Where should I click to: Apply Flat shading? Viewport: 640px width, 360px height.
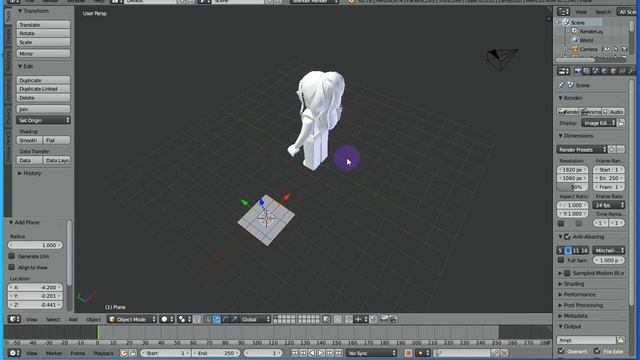(57, 140)
